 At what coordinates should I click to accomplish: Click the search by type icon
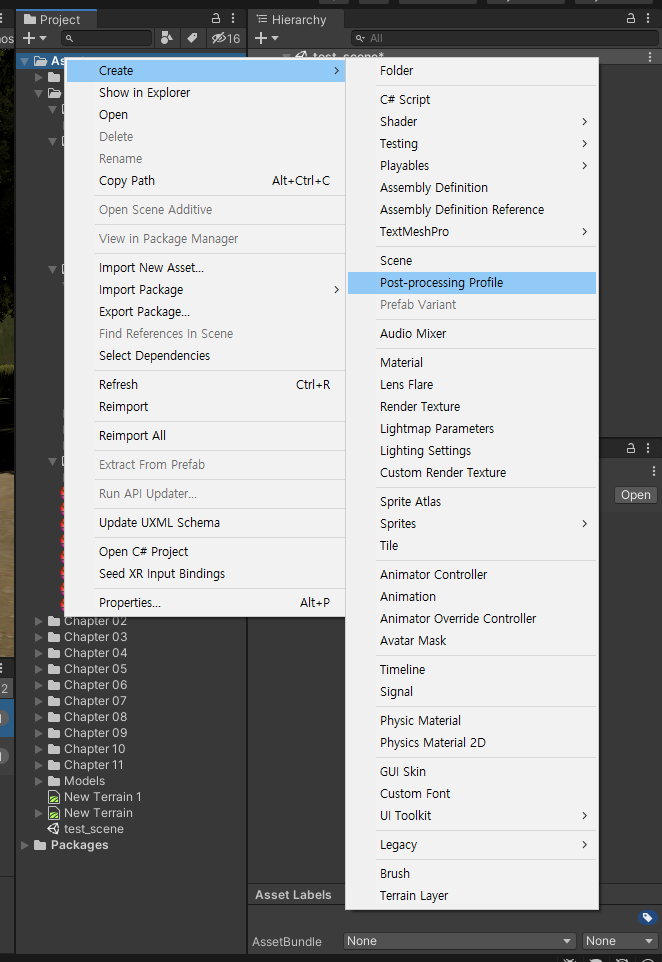pos(166,38)
